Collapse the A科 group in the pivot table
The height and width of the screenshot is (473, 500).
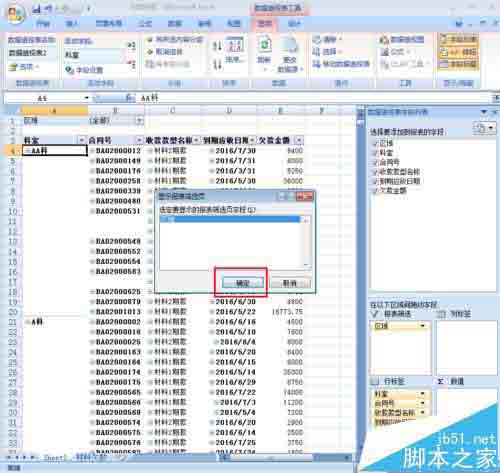click(28, 322)
